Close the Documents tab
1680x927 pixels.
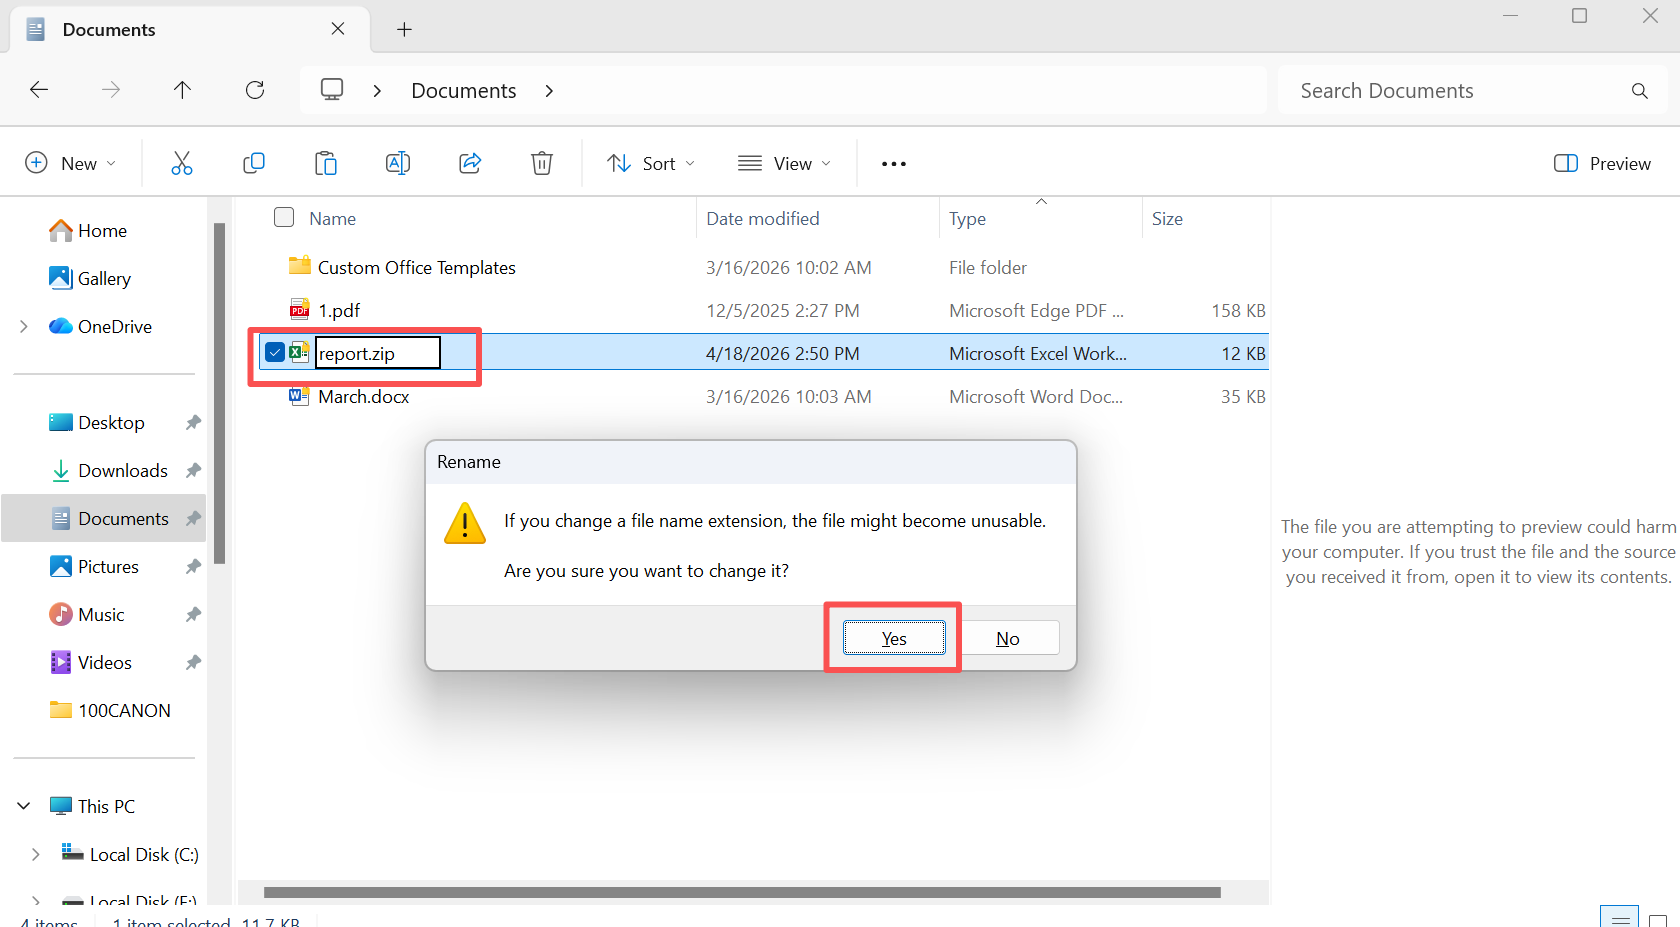tap(338, 29)
